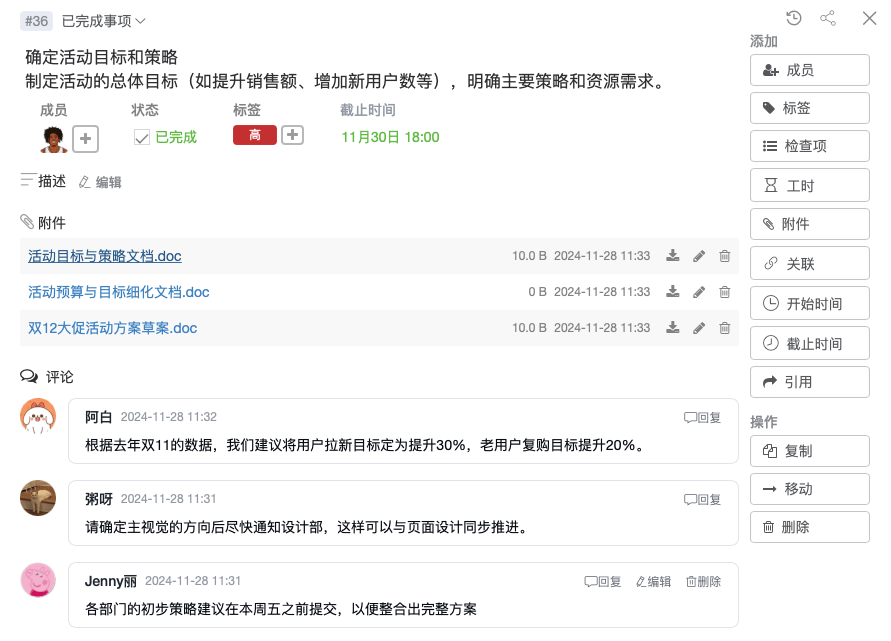Select 关联 from the add panel
891x641 pixels.
(x=809, y=264)
